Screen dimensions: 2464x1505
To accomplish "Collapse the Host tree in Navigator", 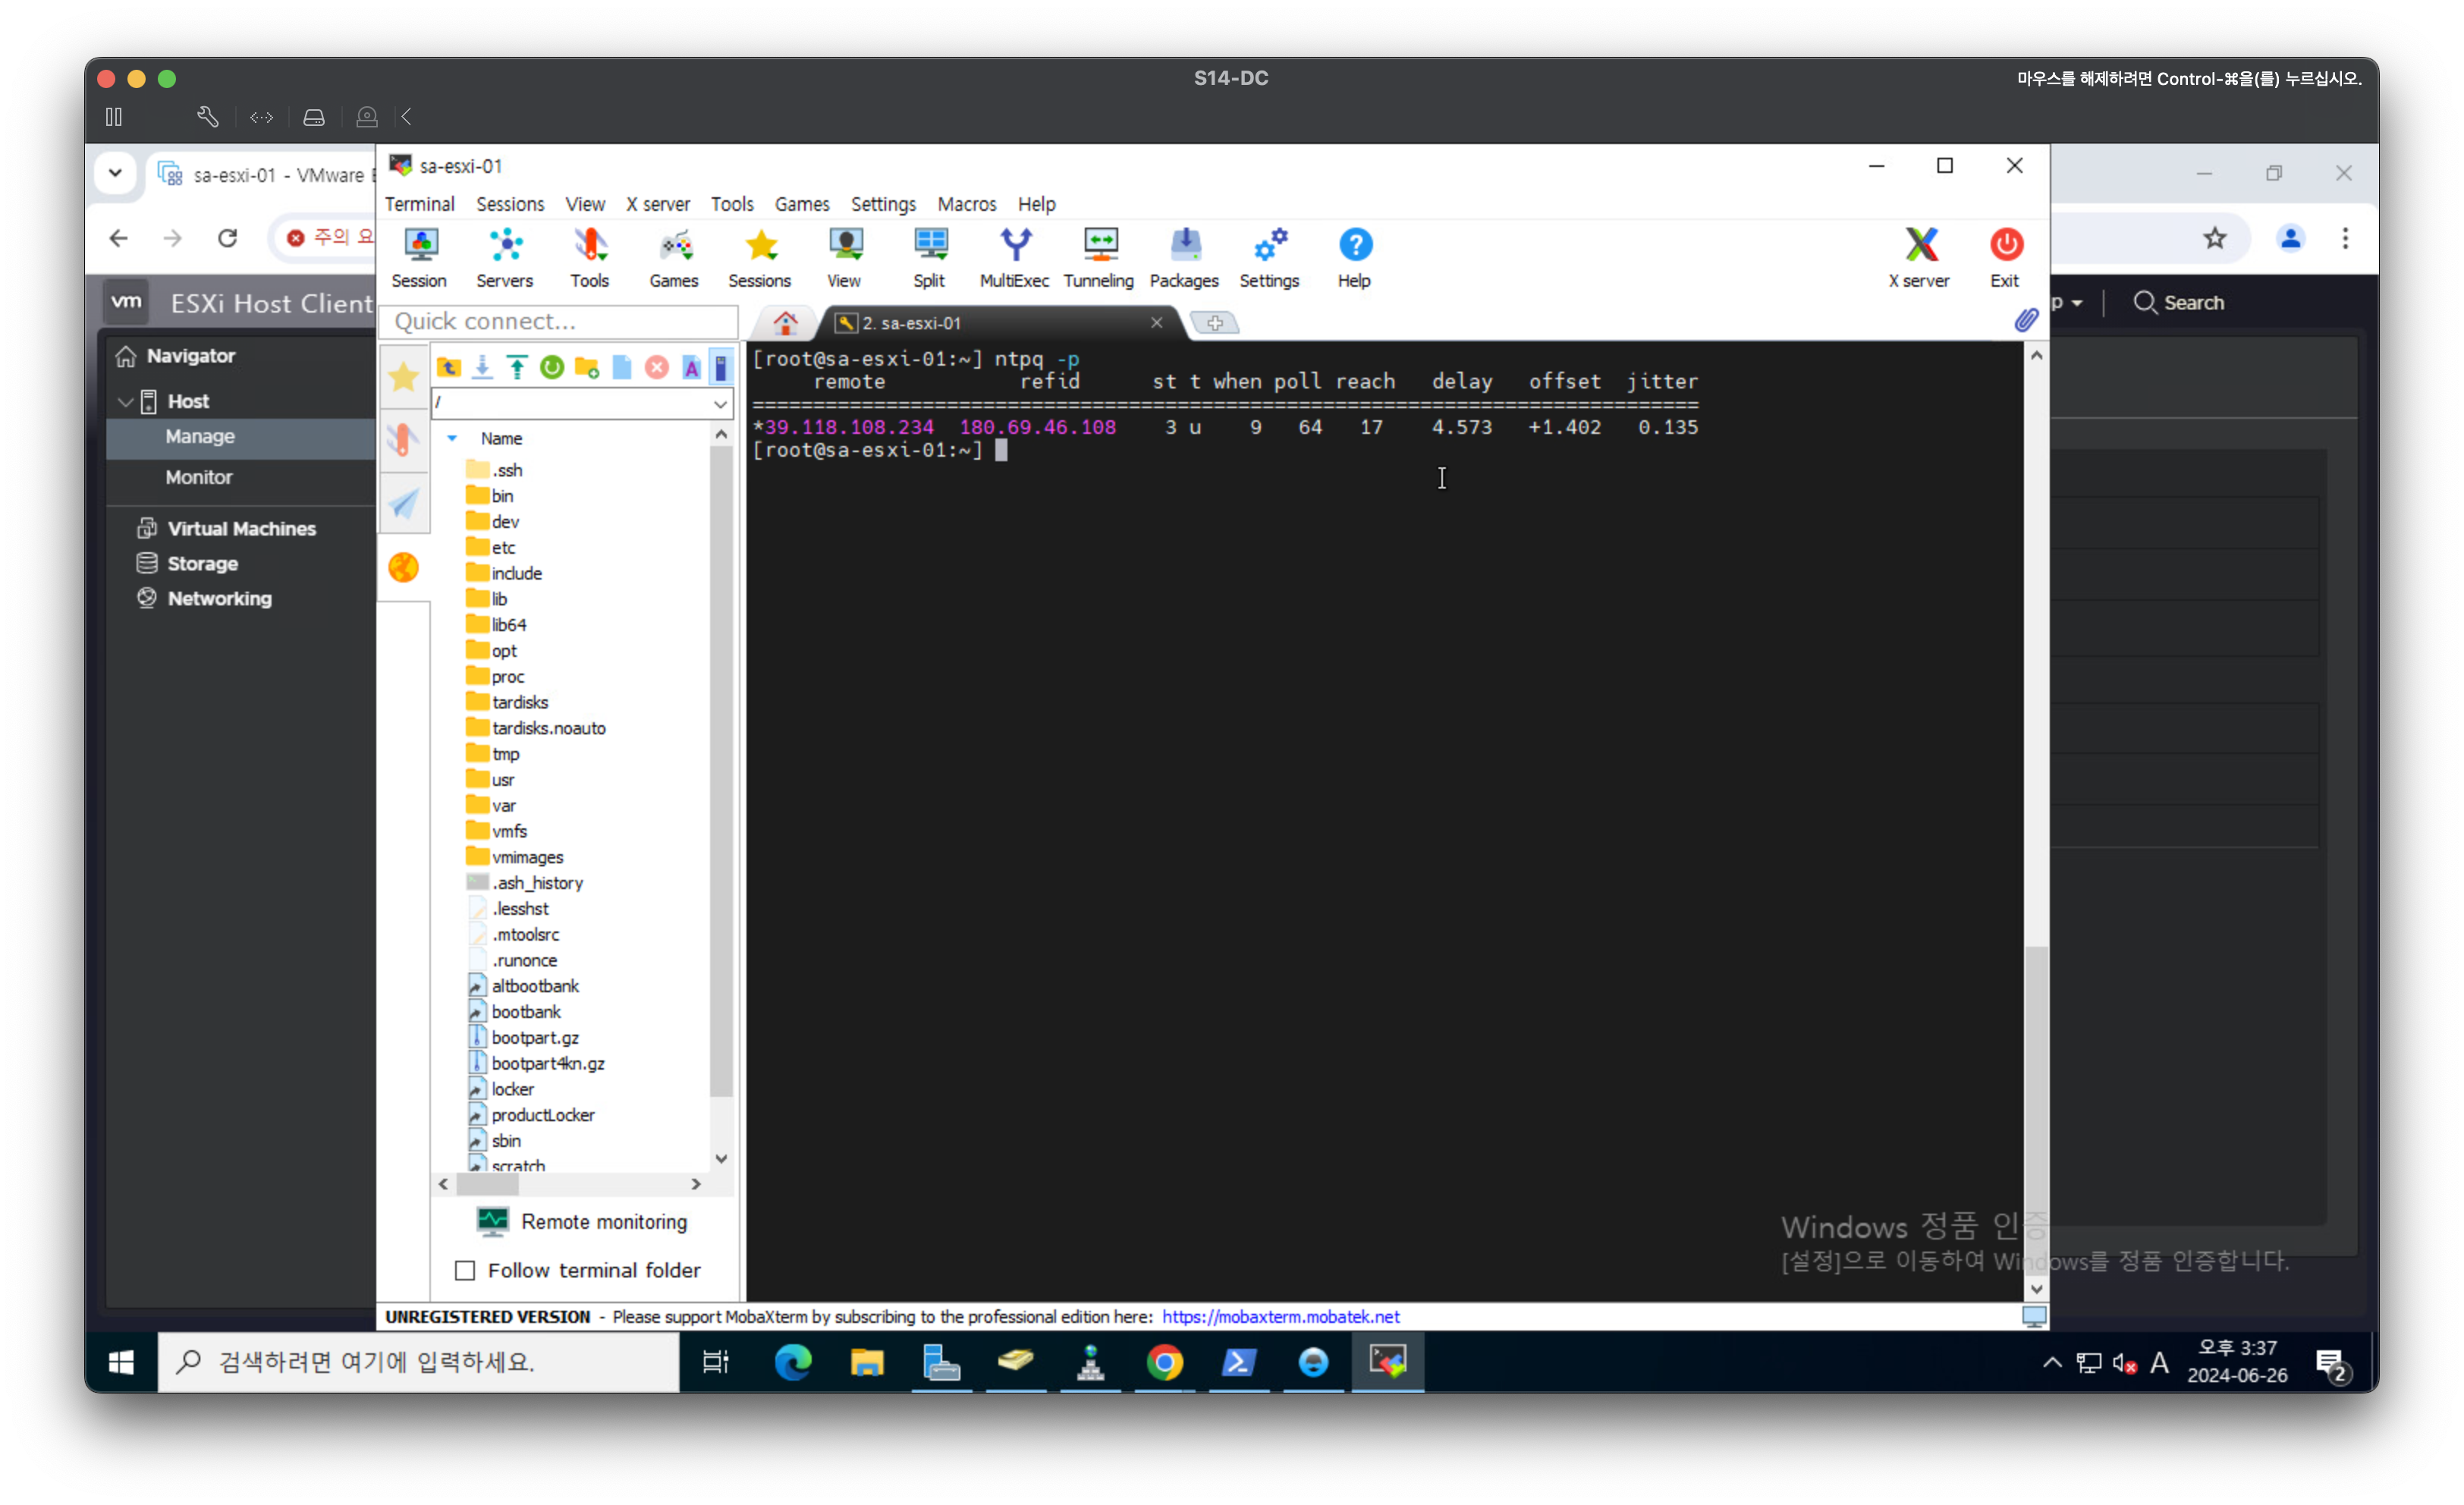I will (x=126, y=401).
